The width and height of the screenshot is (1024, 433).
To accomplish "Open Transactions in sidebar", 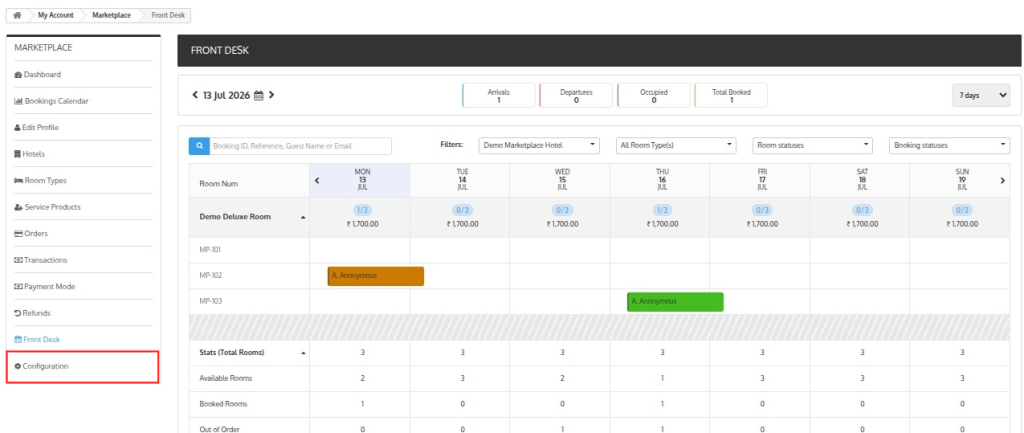I will tap(40, 260).
